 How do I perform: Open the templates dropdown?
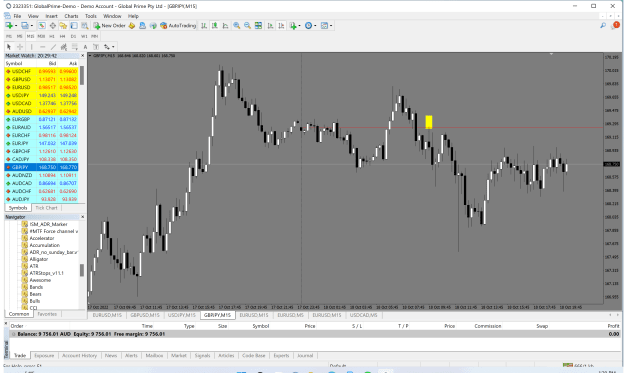point(326,26)
